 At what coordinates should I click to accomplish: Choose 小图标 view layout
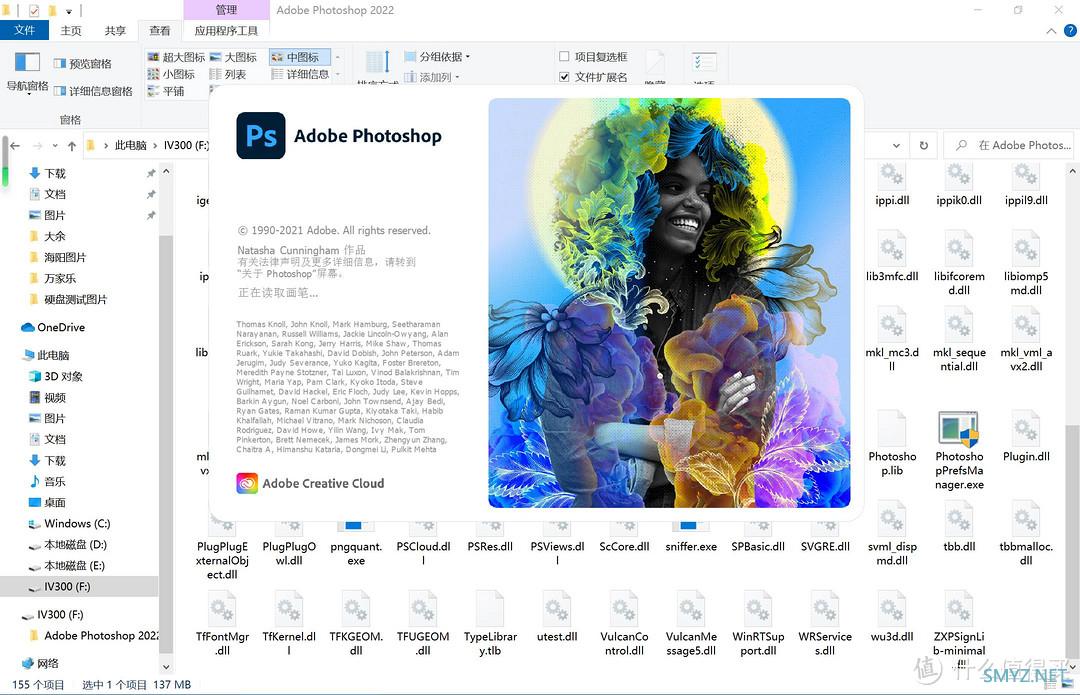tap(171, 74)
